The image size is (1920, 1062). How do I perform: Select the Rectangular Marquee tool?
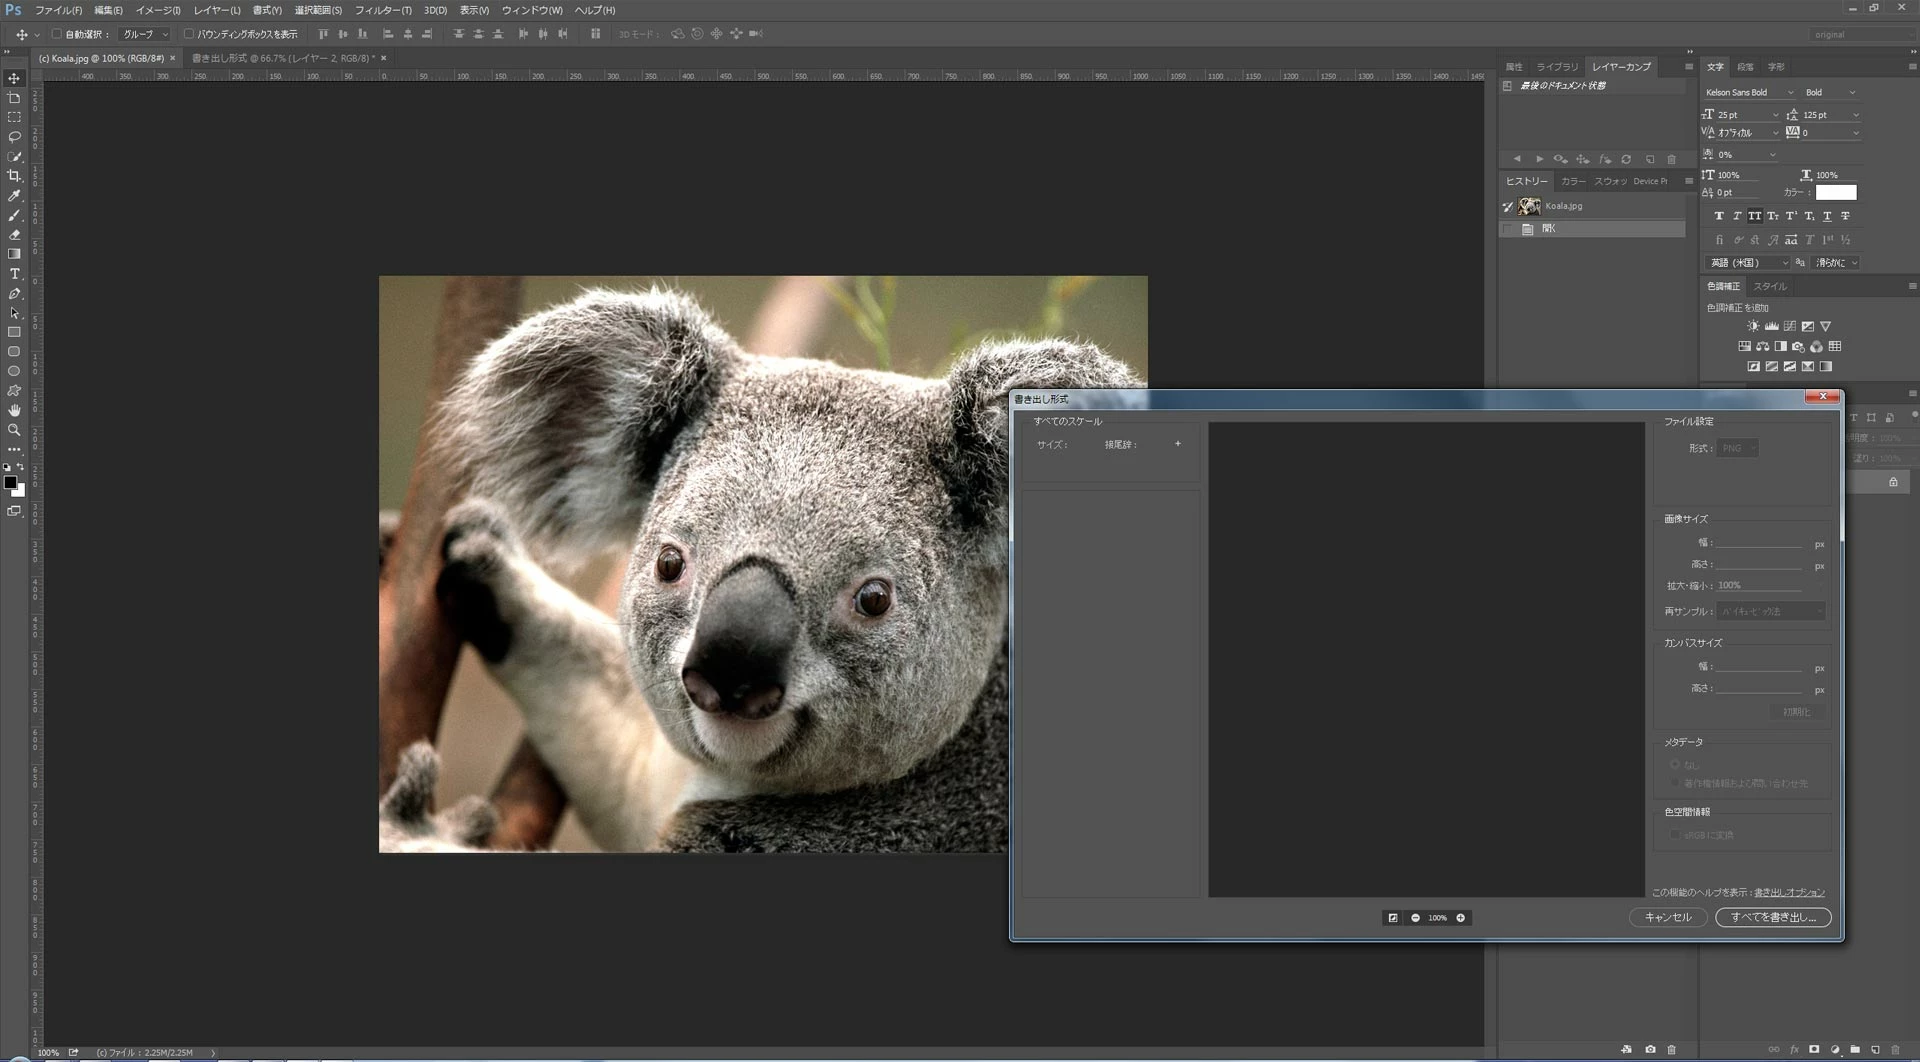point(14,117)
